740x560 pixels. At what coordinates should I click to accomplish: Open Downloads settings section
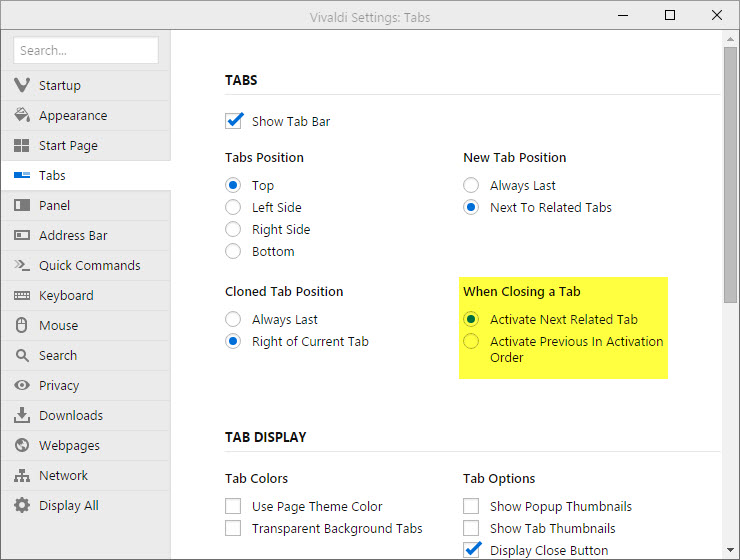pos(86,415)
